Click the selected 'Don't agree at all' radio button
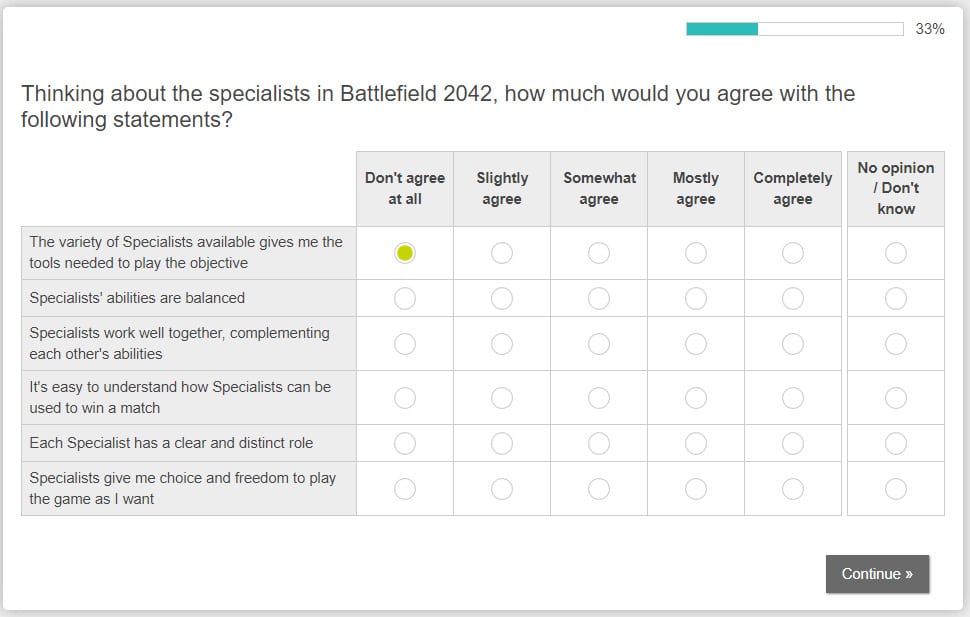This screenshot has height=617, width=970. (405, 253)
